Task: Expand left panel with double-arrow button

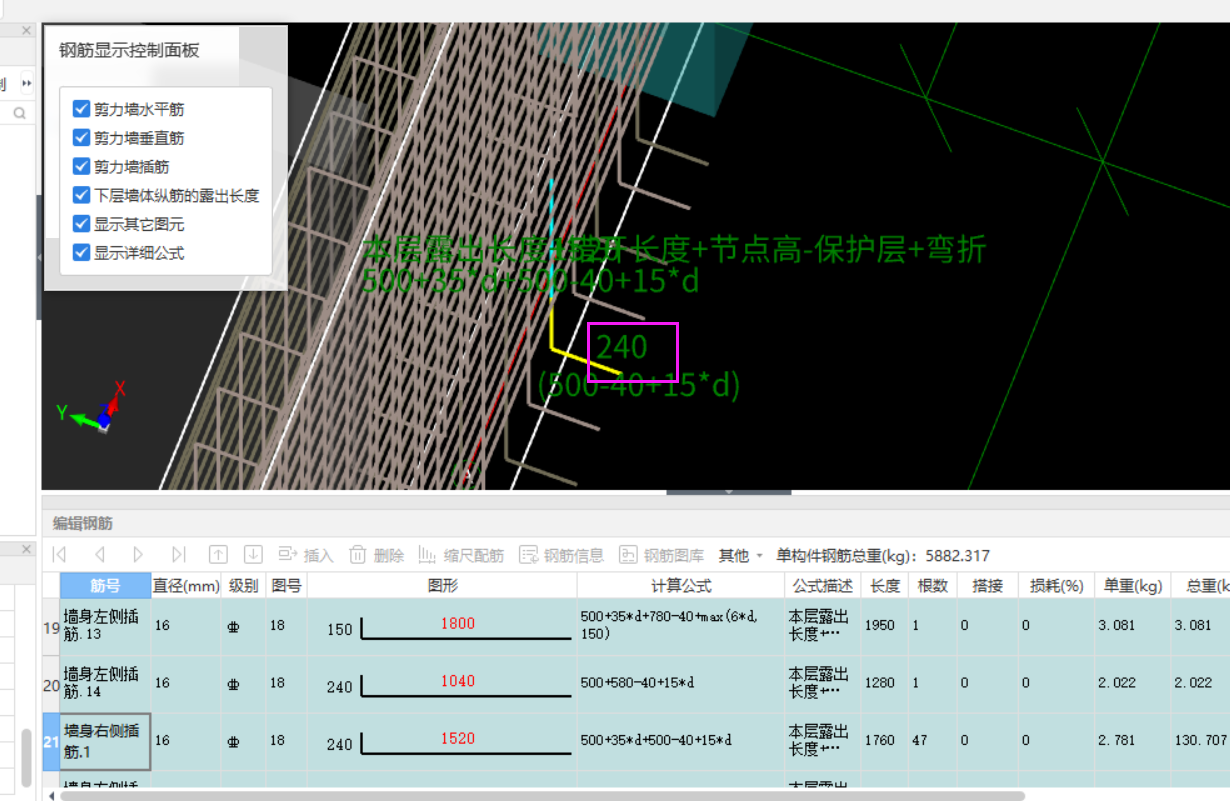Action: pos(27,83)
